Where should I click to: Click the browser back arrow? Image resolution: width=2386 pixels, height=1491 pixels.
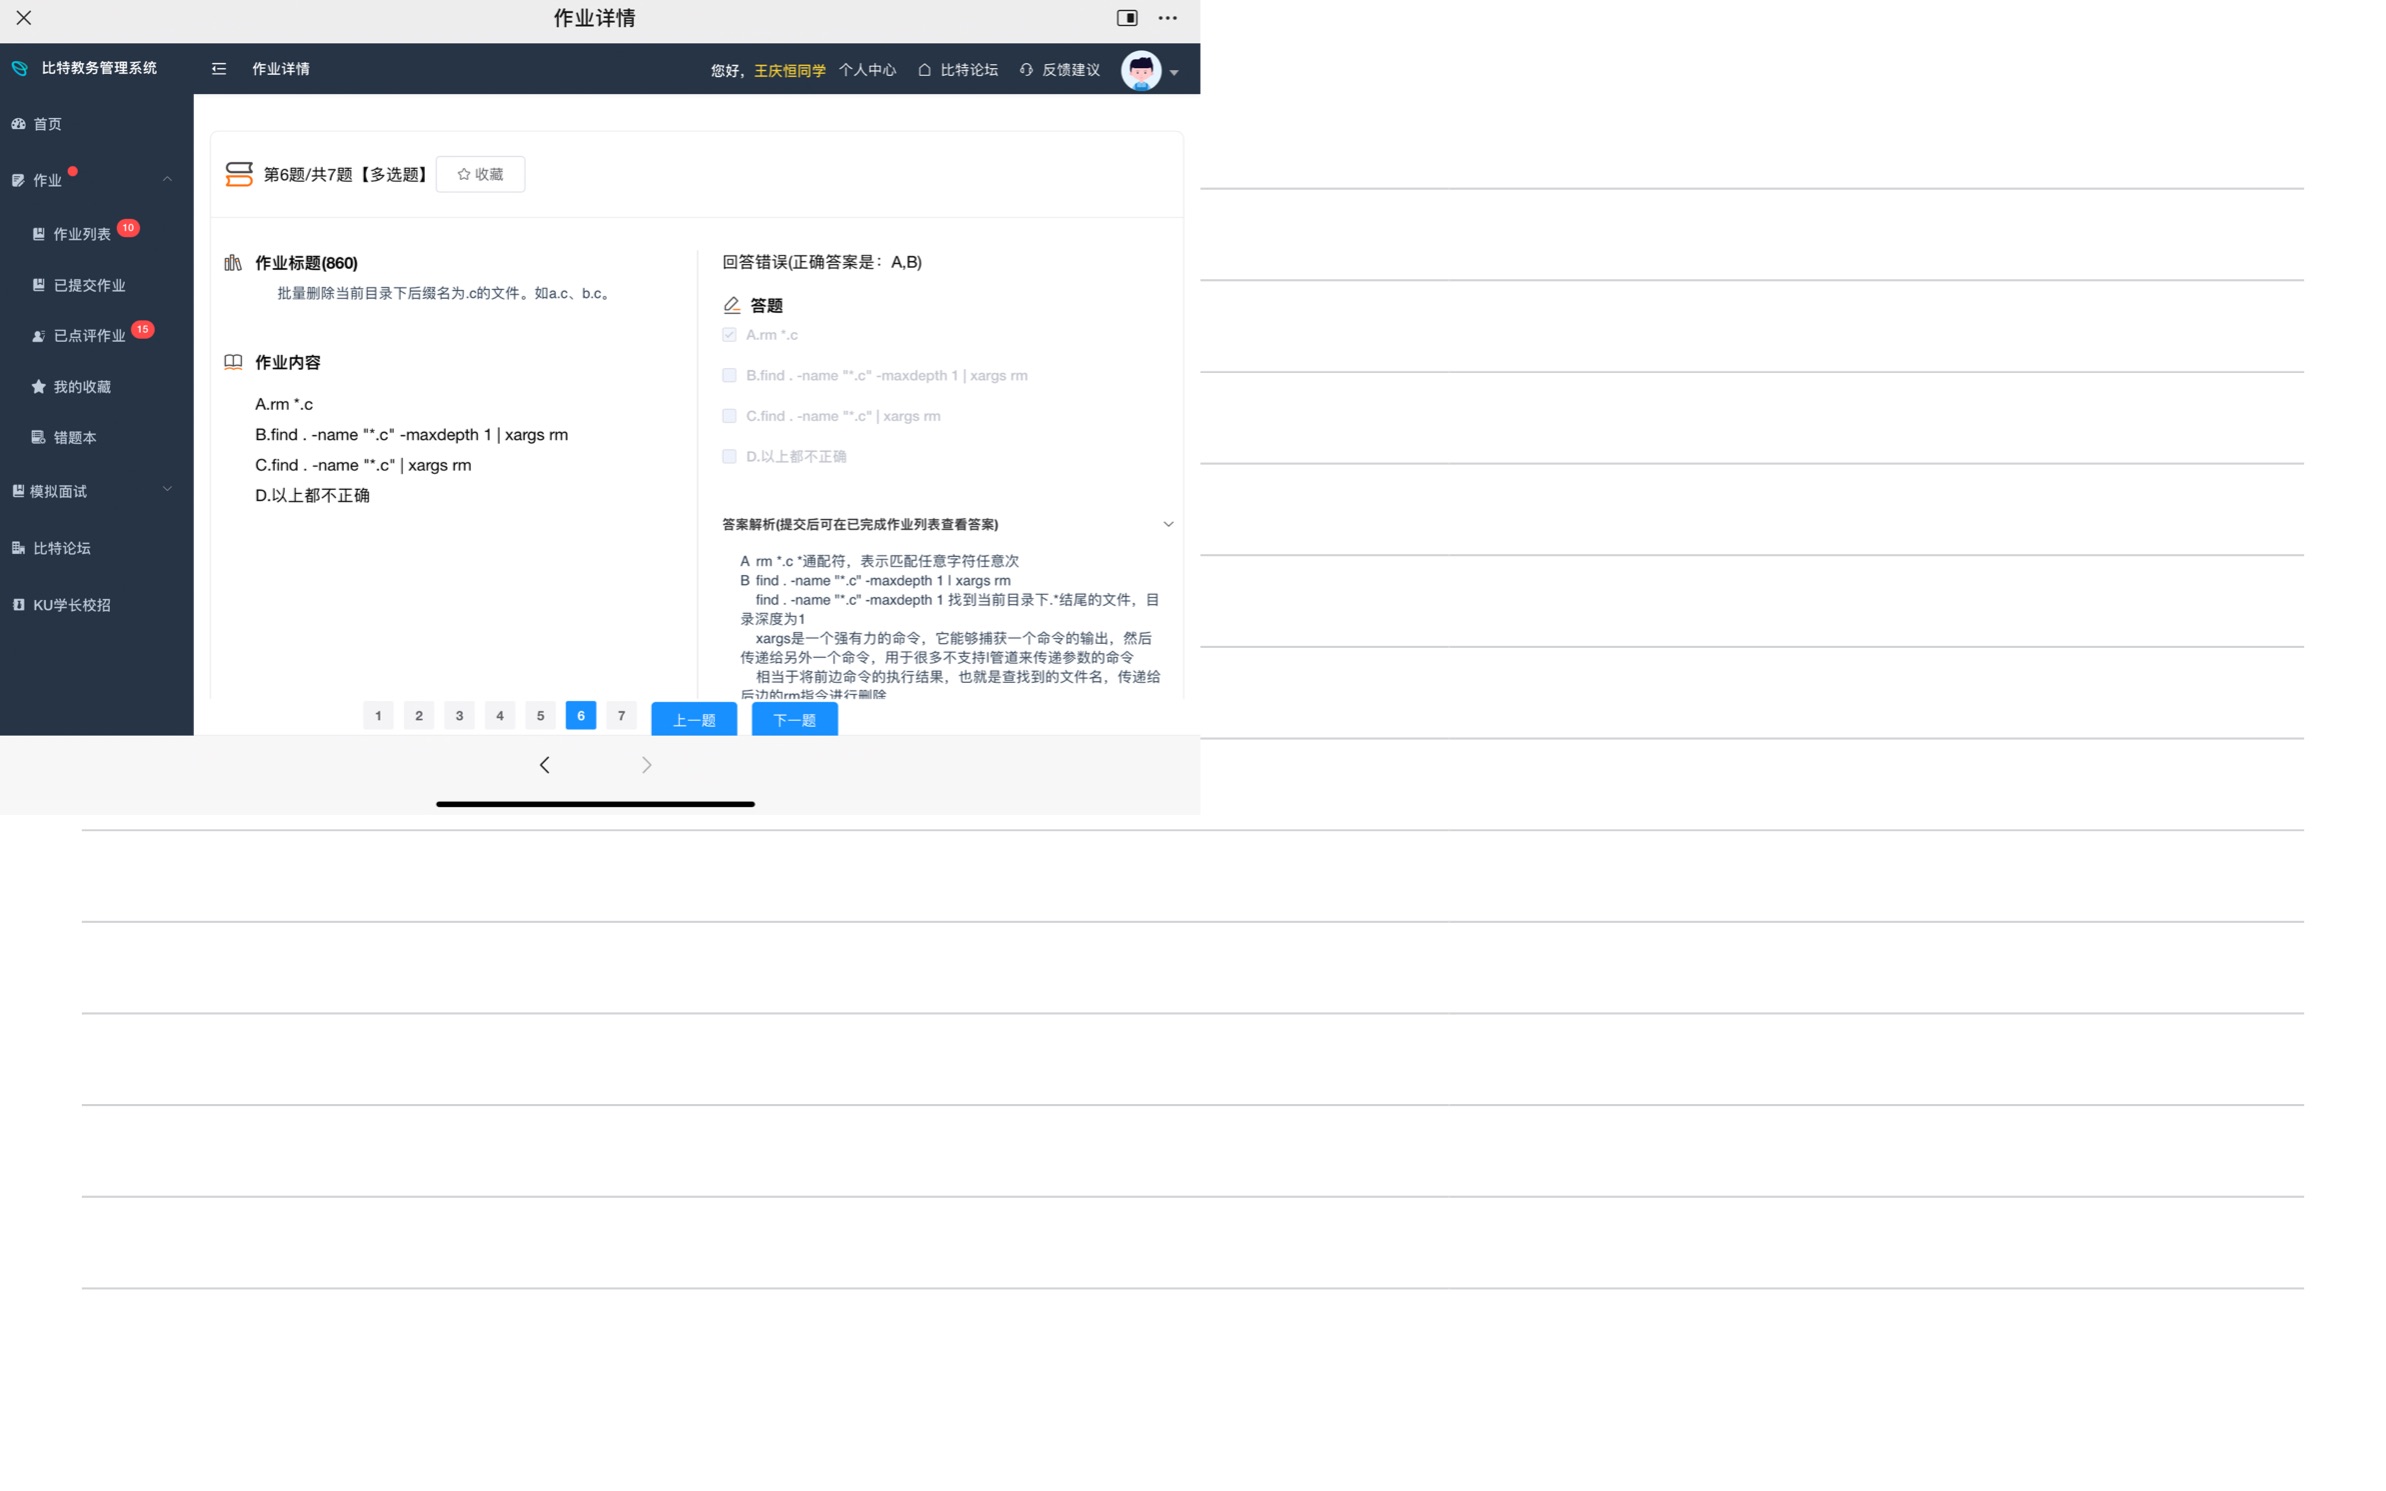(544, 765)
